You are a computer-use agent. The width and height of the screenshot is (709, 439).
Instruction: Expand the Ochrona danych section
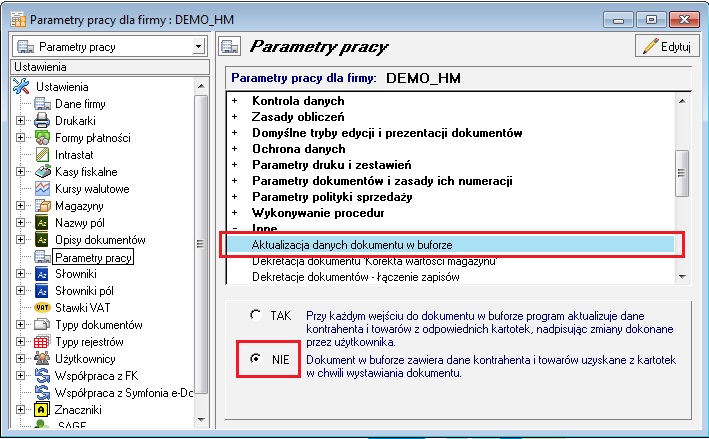(x=235, y=149)
